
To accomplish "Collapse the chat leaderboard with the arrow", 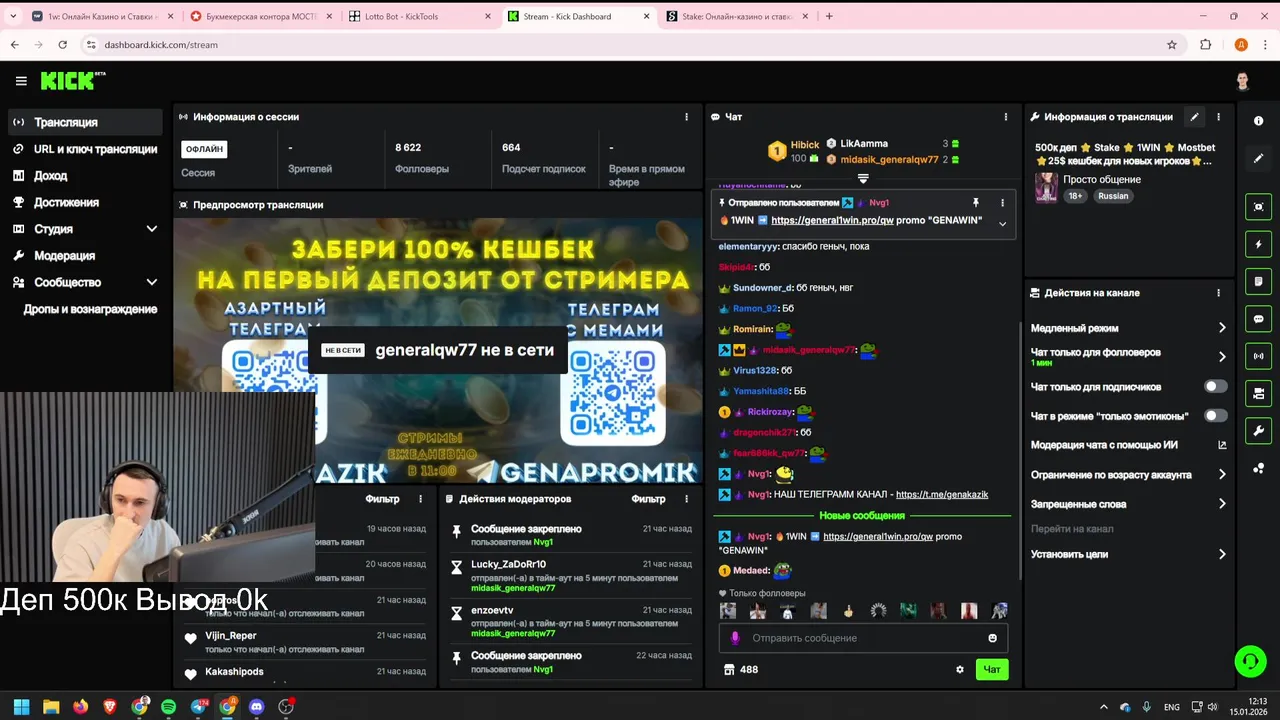I will pos(863,179).
